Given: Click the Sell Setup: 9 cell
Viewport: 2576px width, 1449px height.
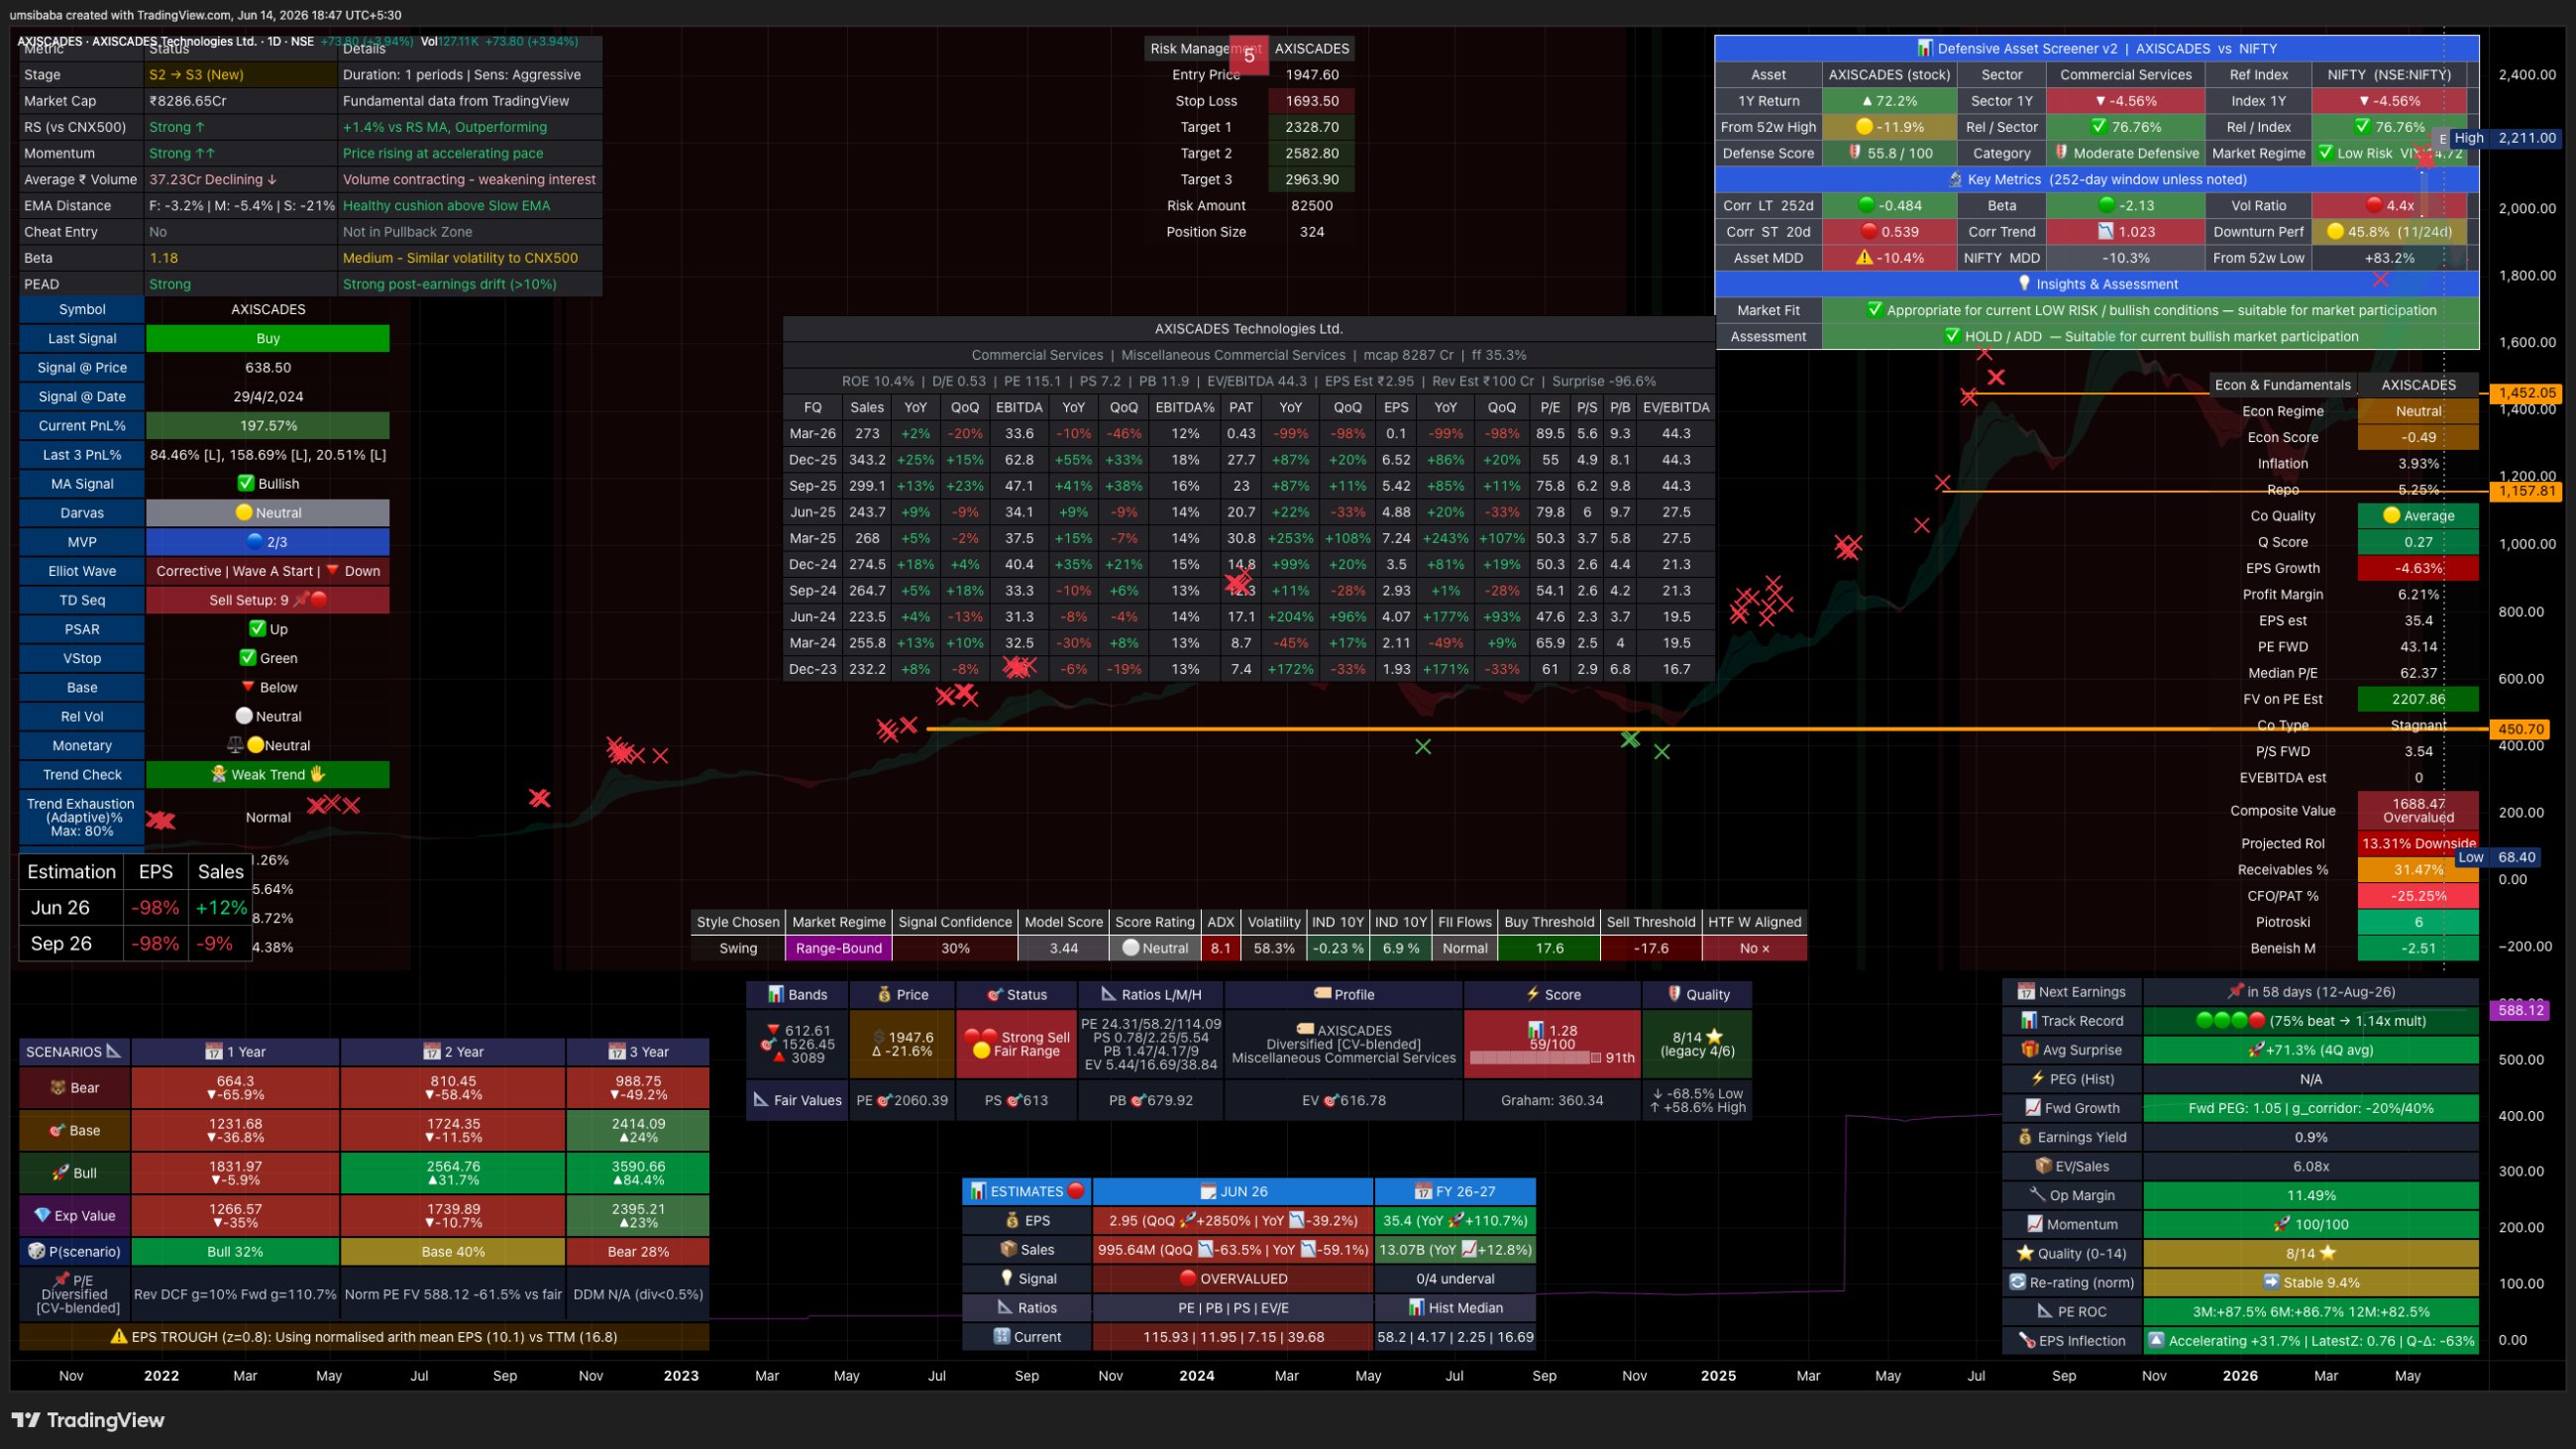Looking at the screenshot, I should click(268, 600).
